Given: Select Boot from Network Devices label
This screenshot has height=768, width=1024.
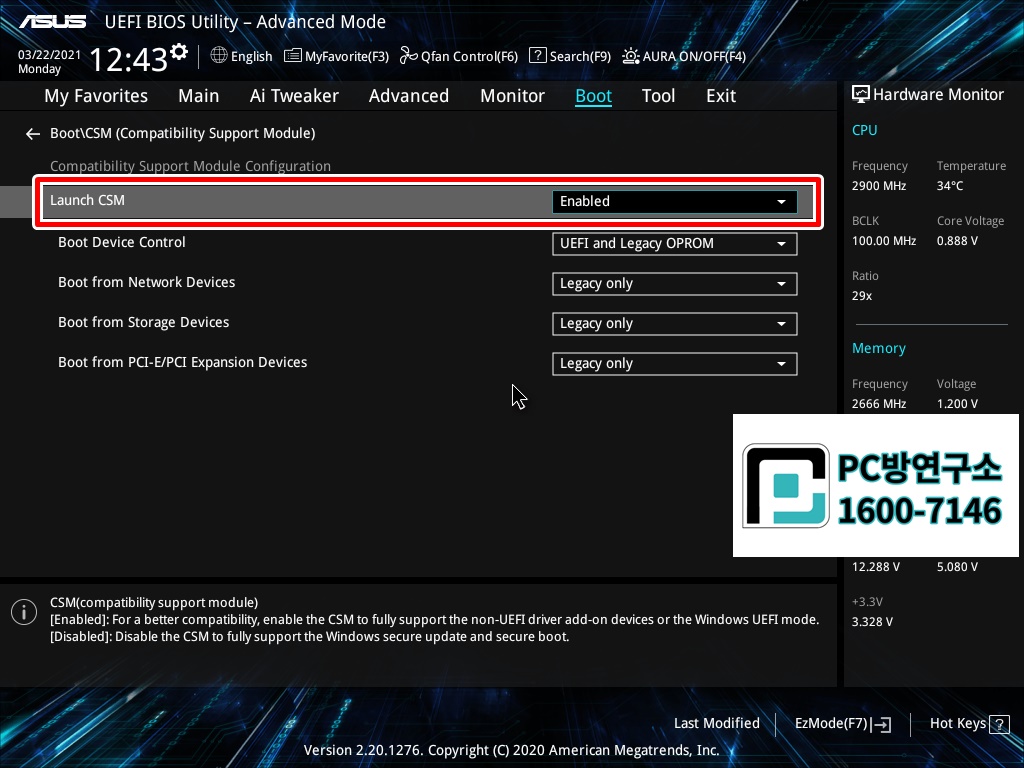Looking at the screenshot, I should 146,282.
